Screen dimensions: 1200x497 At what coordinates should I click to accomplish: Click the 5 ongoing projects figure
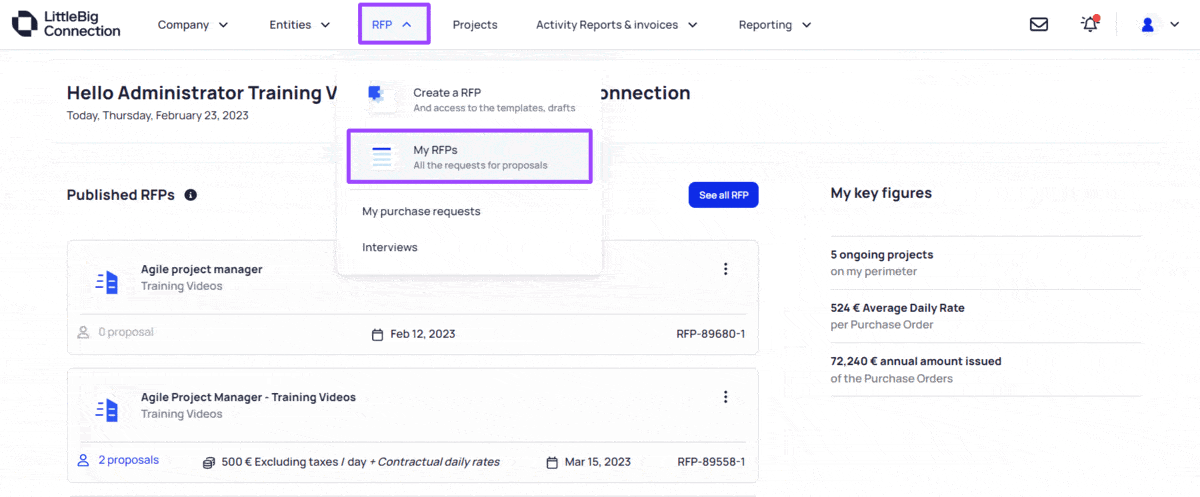[x=882, y=255]
